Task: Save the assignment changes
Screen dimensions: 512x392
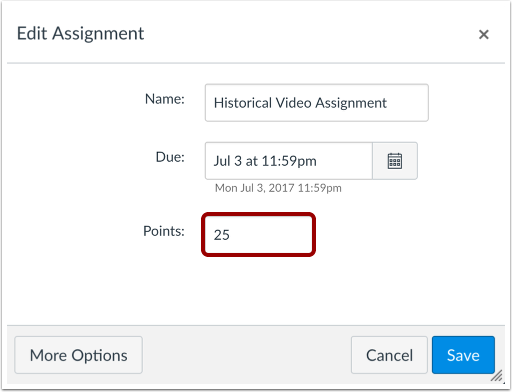Action: 463,355
